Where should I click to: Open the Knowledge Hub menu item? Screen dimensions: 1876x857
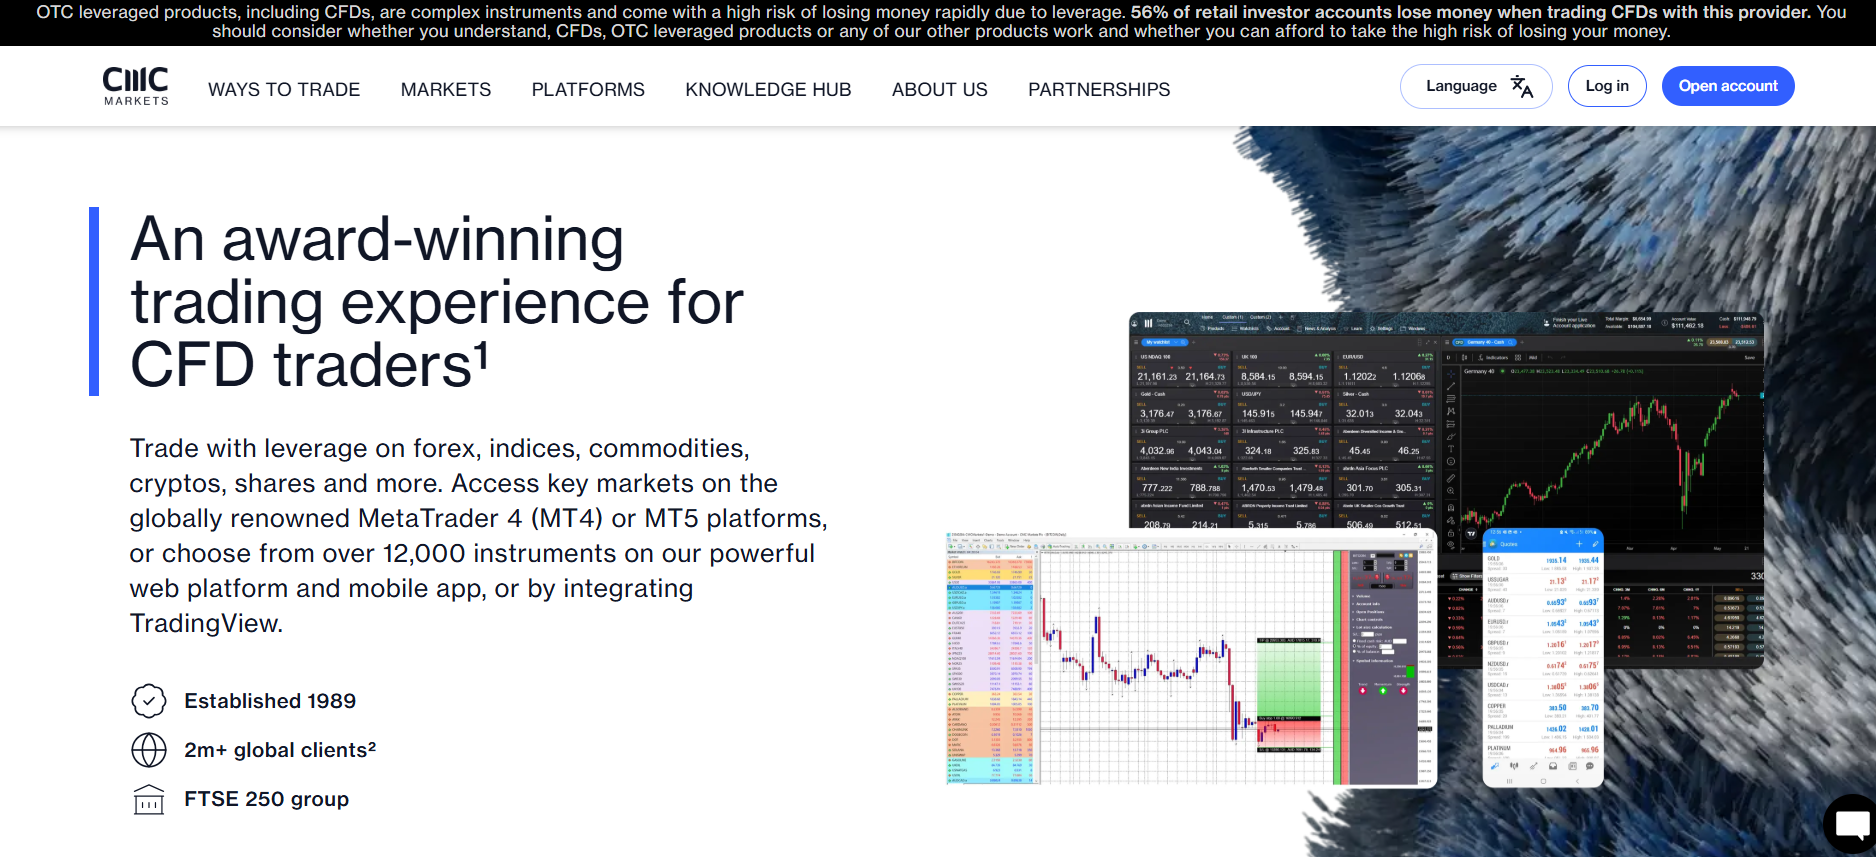point(768,90)
